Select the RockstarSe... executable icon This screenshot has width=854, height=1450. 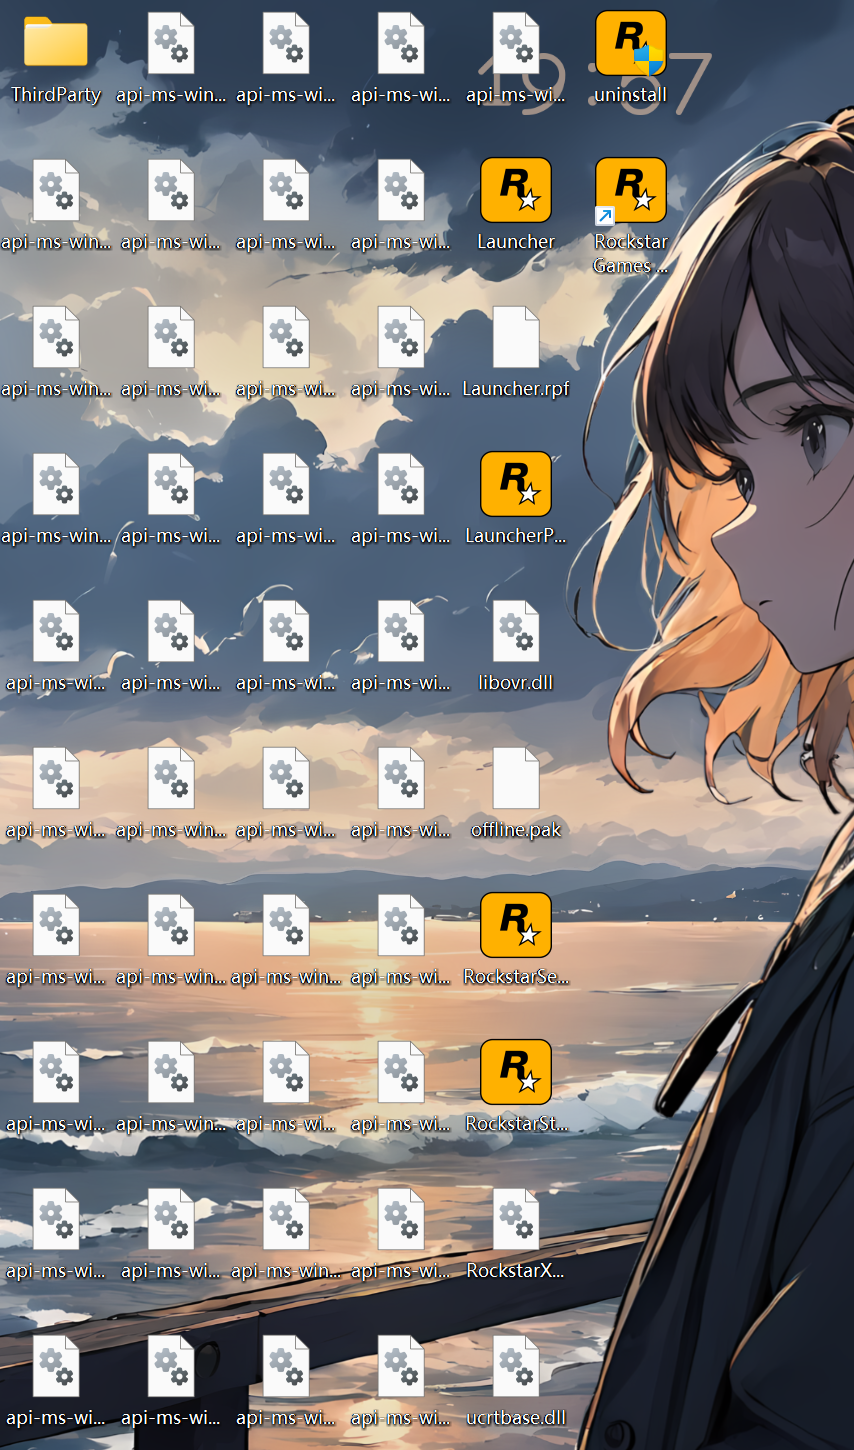pyautogui.click(x=516, y=925)
